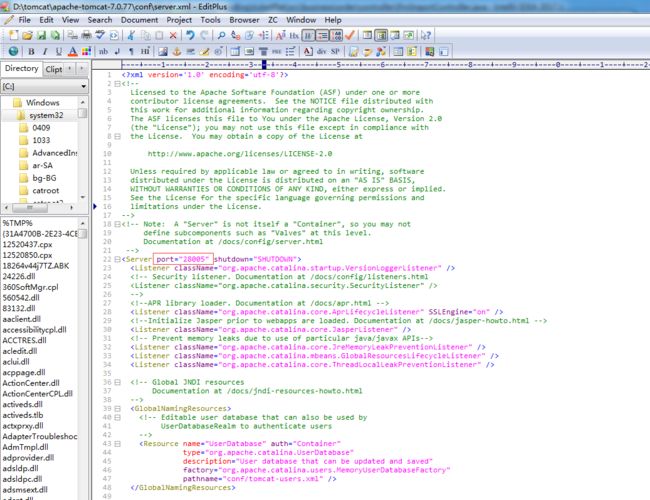Click the context help pointer icon
650x500 pixels.
click(x=426, y=35)
